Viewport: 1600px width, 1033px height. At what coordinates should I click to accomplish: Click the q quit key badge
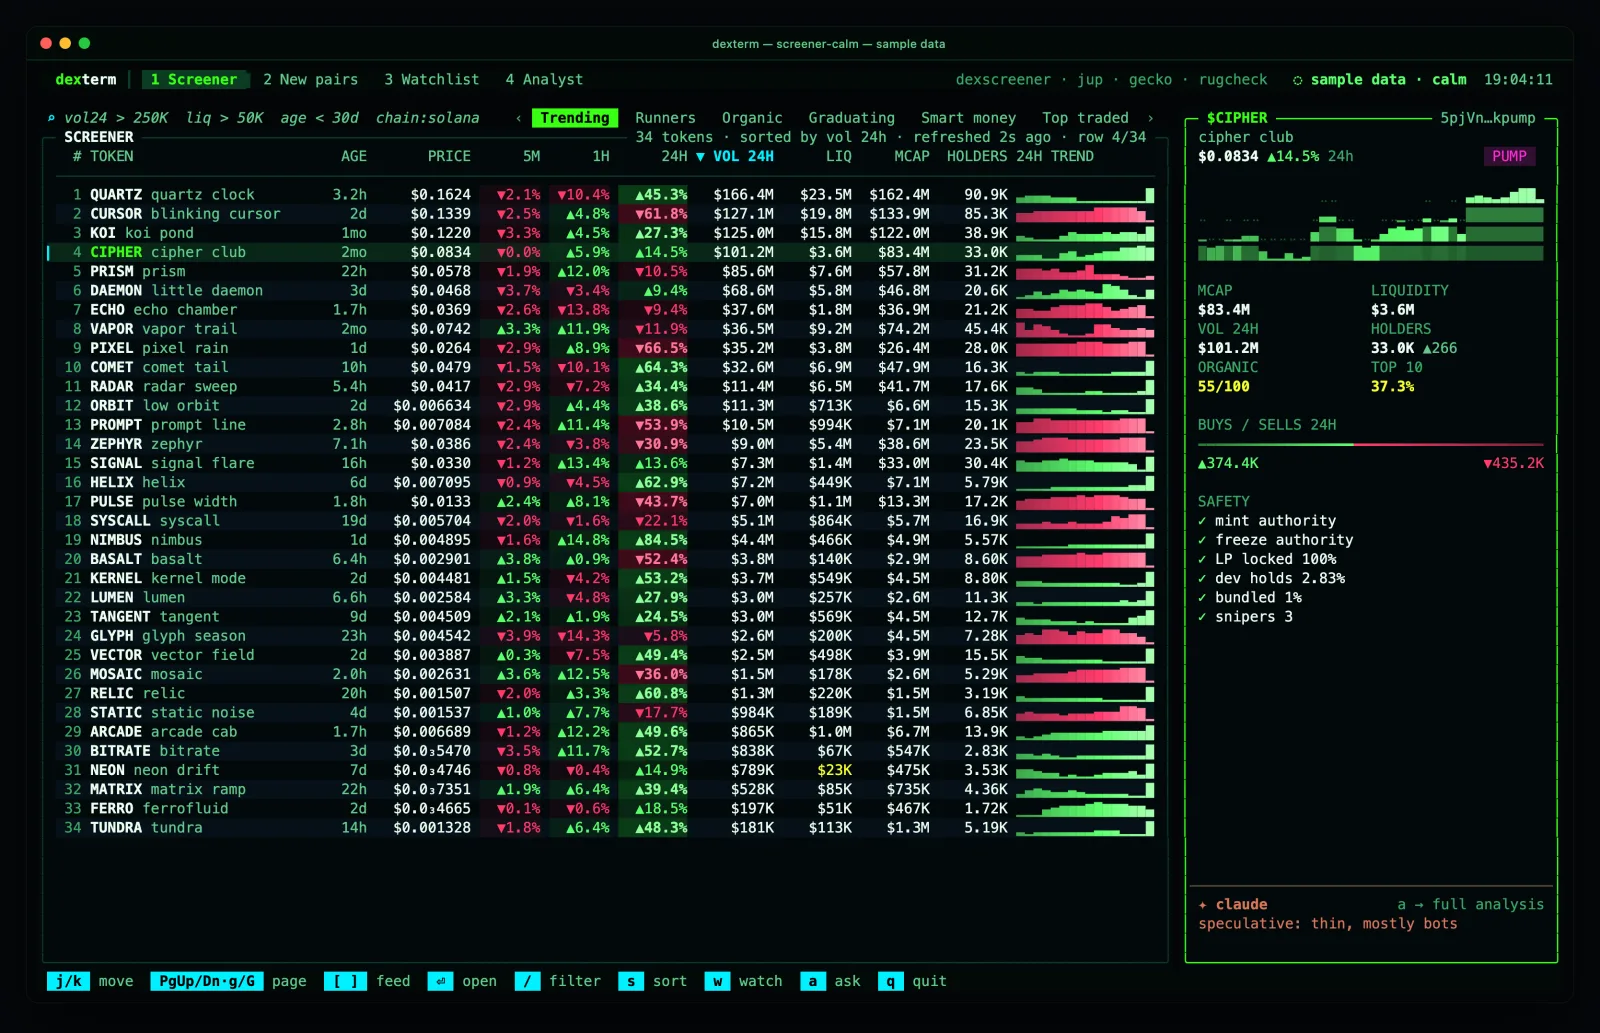point(890,981)
